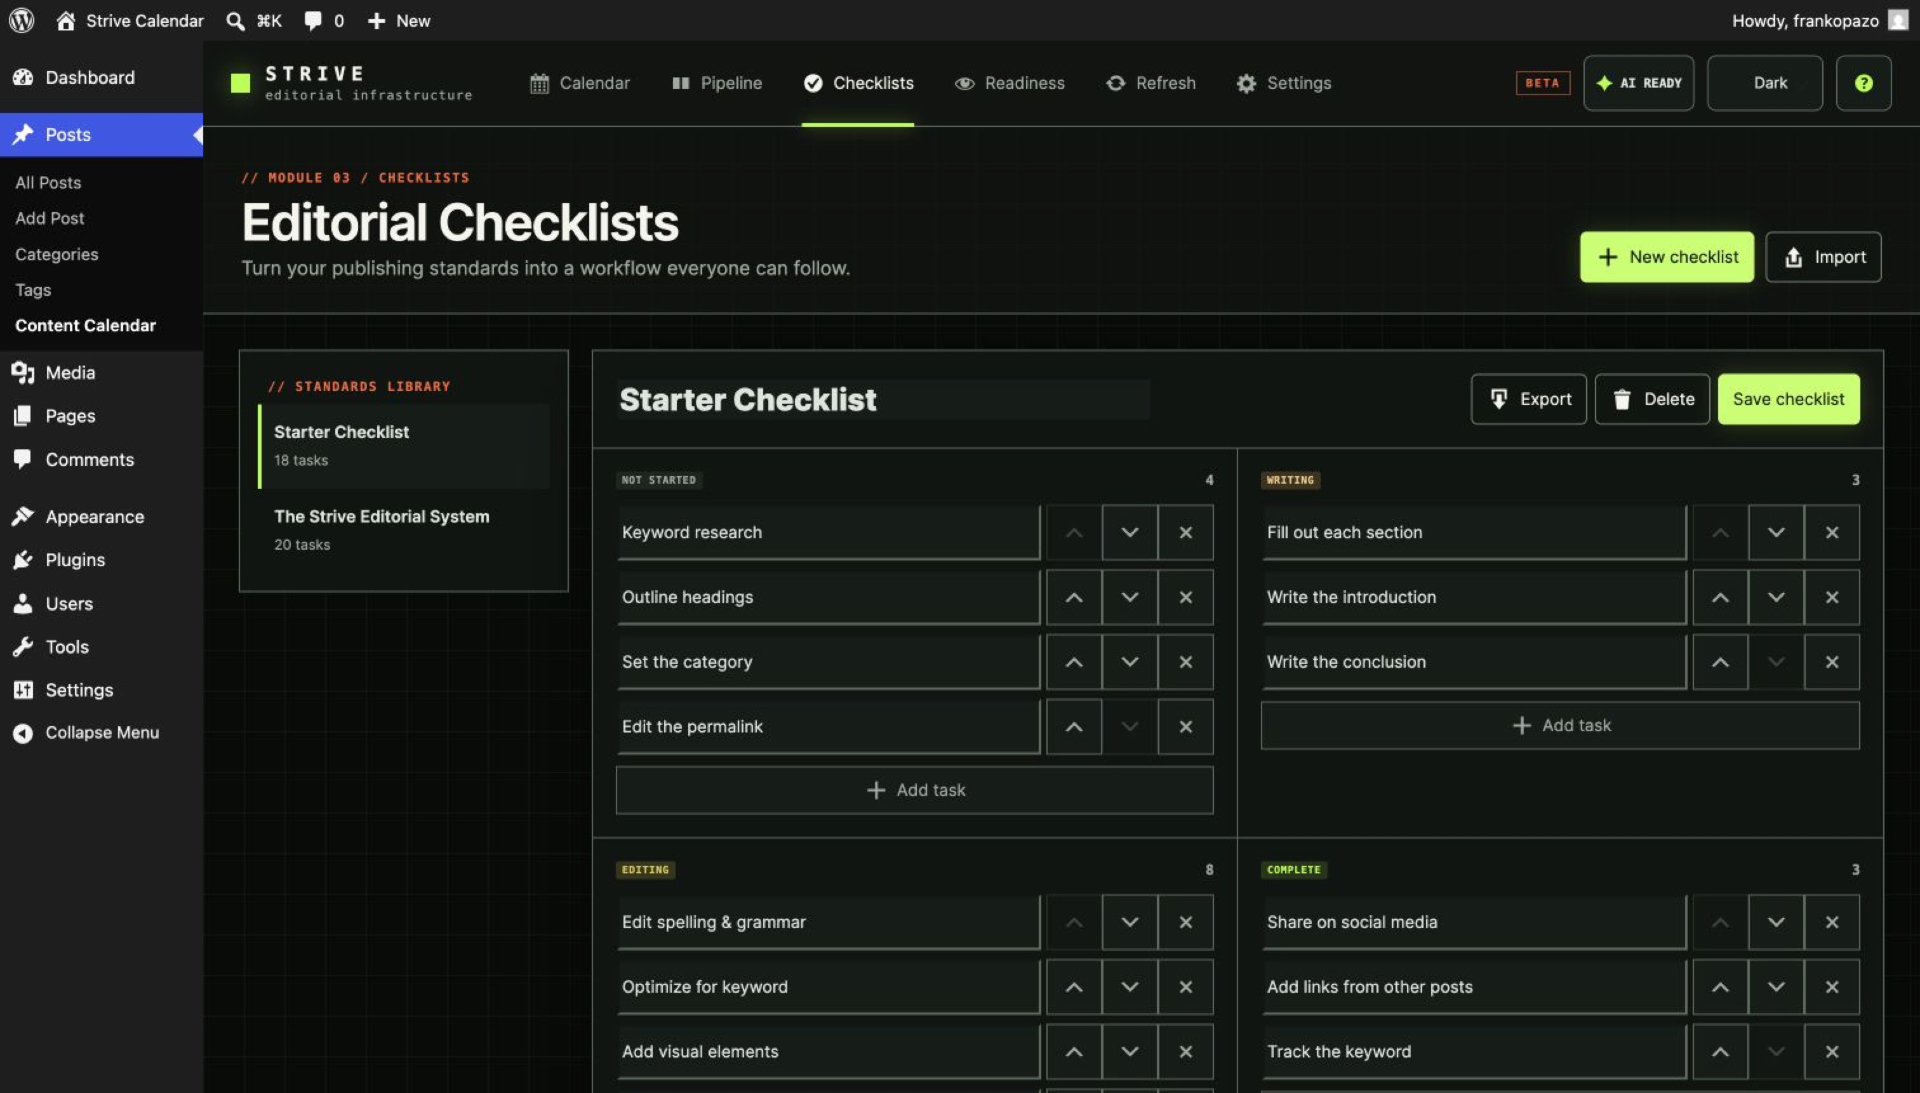Remove the Outline headings task
Image resolution: width=1920 pixels, height=1093 pixels.
pos(1186,597)
